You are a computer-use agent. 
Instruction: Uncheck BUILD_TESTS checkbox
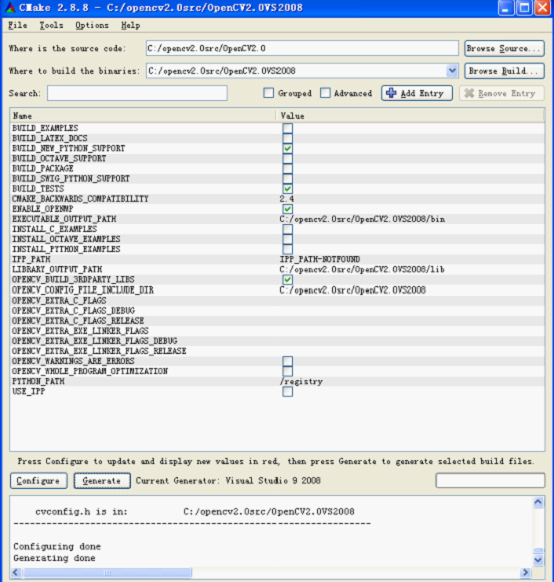coord(288,189)
